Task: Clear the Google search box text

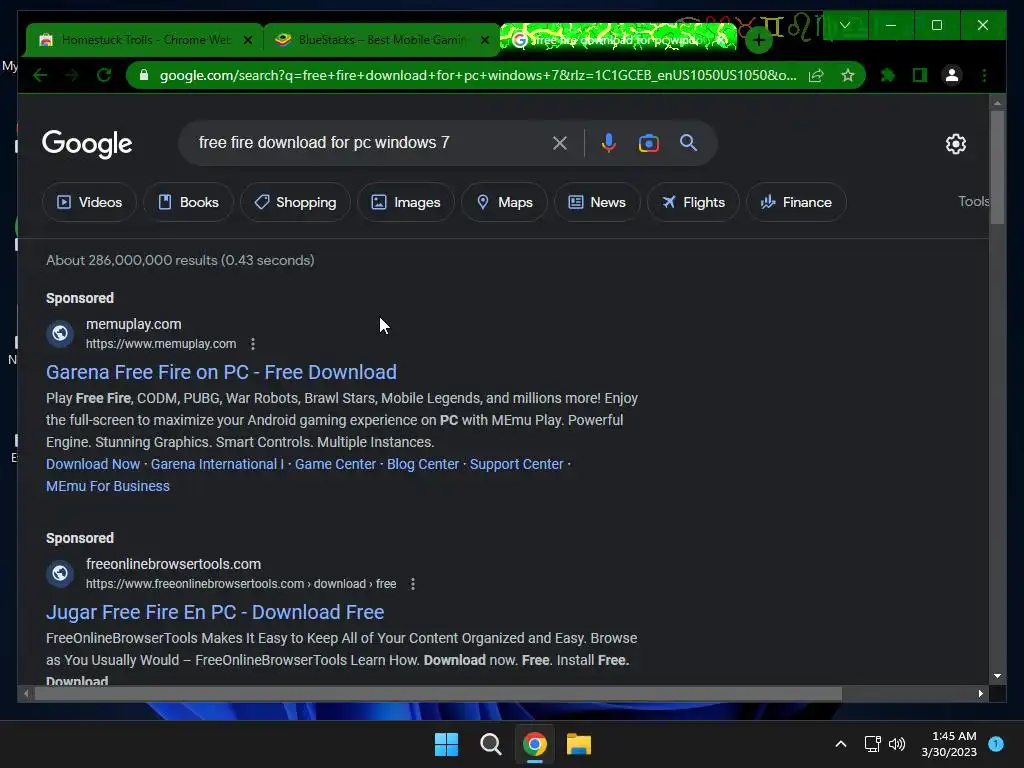Action: pos(560,143)
